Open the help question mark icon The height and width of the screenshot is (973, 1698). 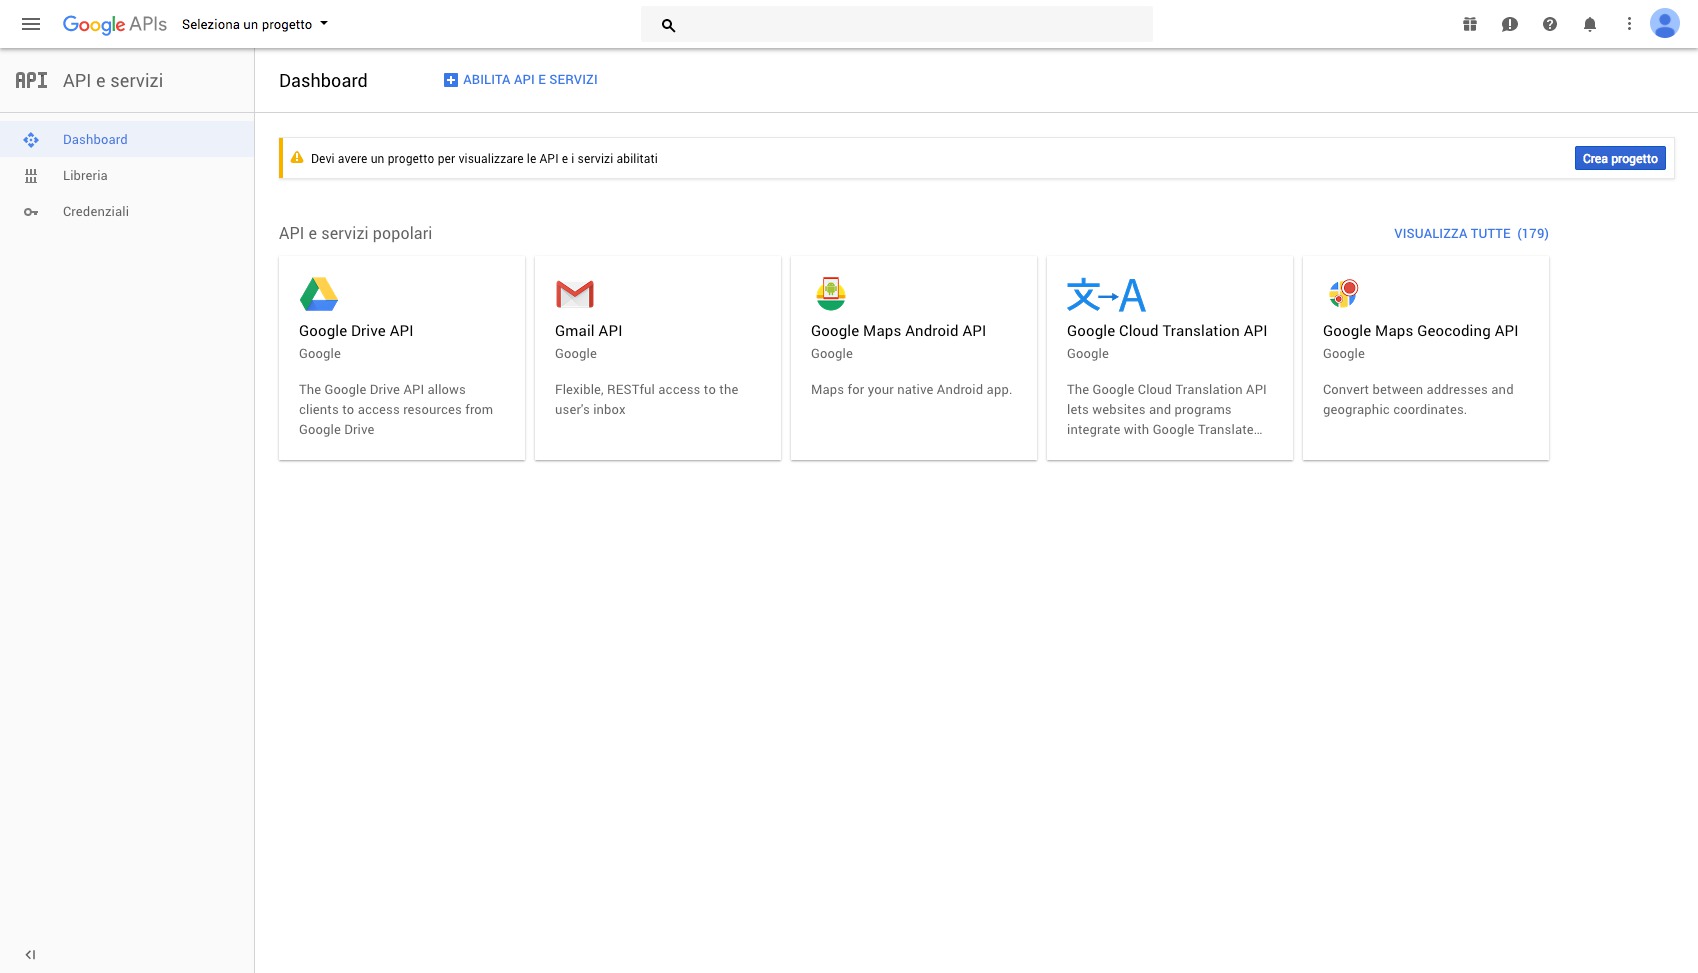tap(1550, 24)
